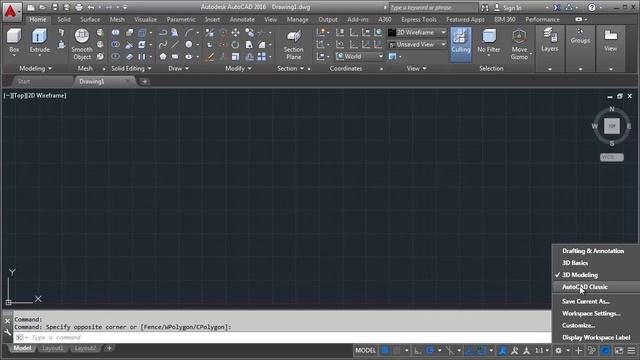This screenshot has height=360, width=640.
Task: Add a new layout with plus button
Action: [109, 348]
